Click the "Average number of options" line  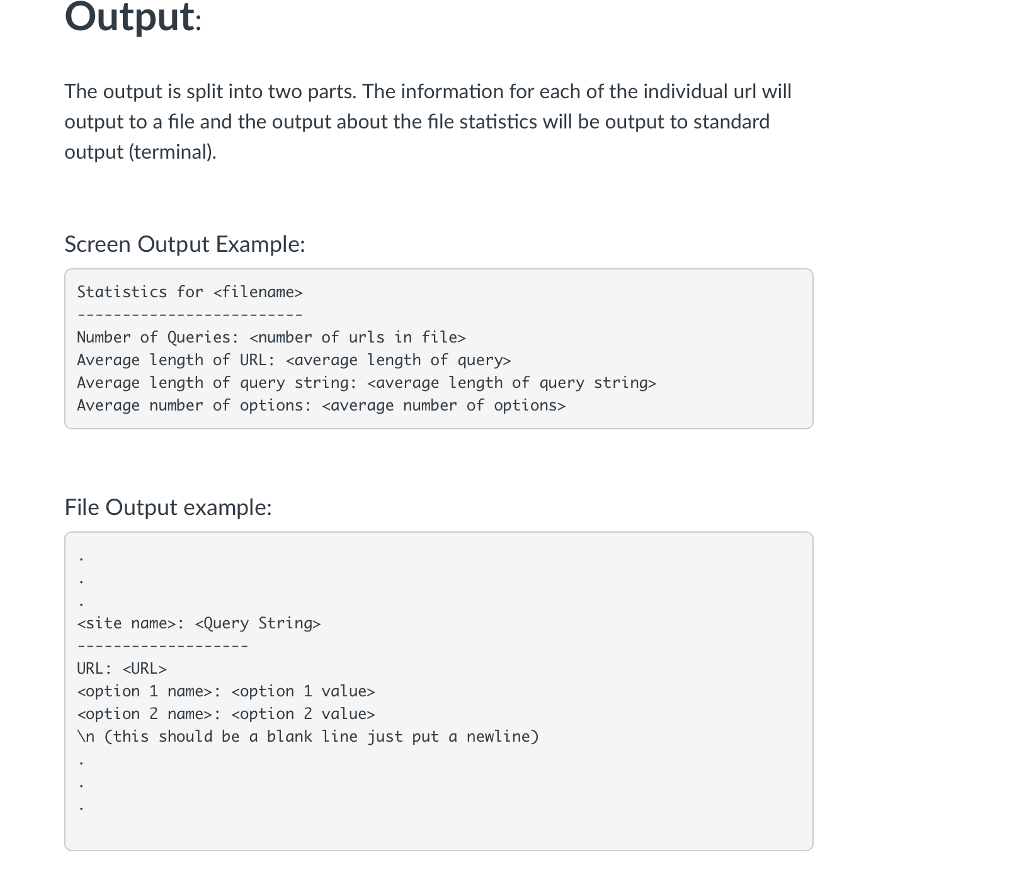tap(321, 406)
